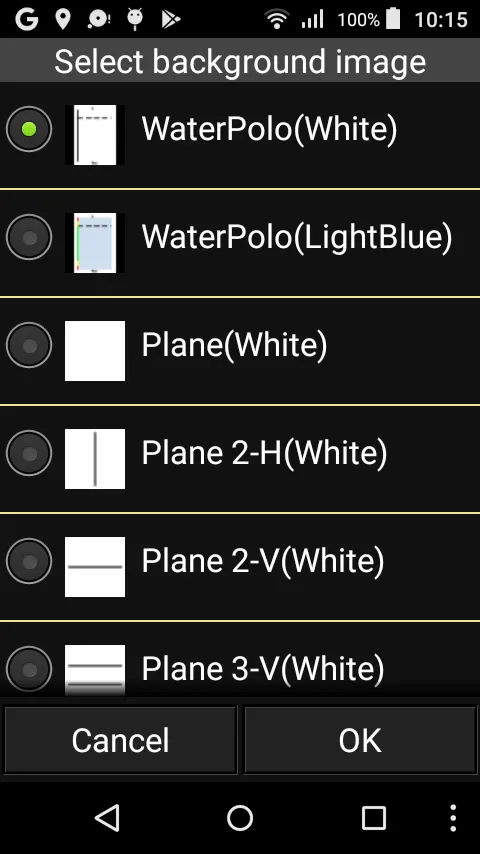Open the three-dot overflow menu
480x854 pixels.
point(453,818)
